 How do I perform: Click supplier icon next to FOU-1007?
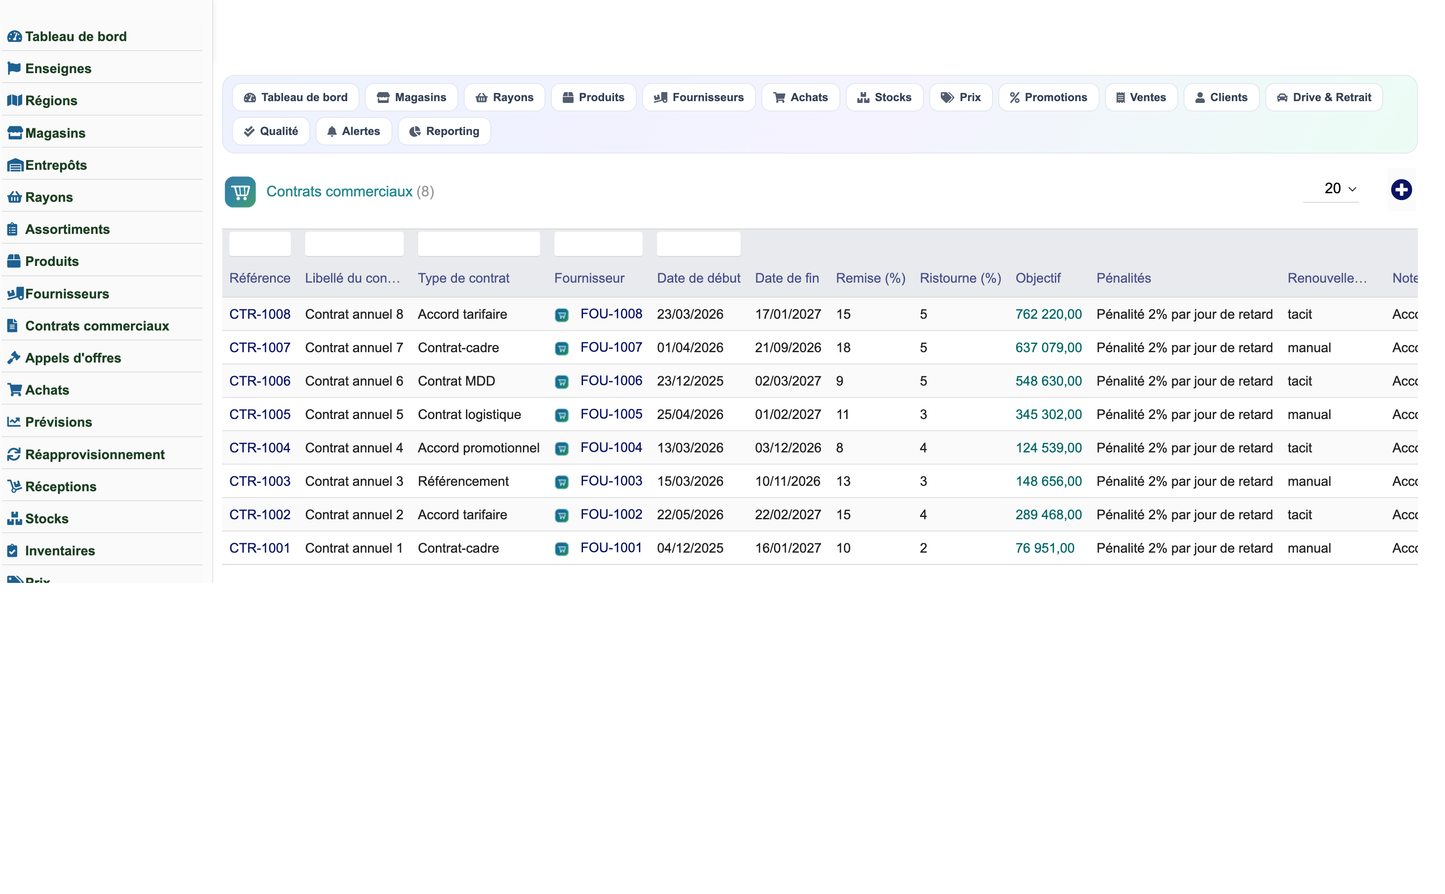coord(562,349)
